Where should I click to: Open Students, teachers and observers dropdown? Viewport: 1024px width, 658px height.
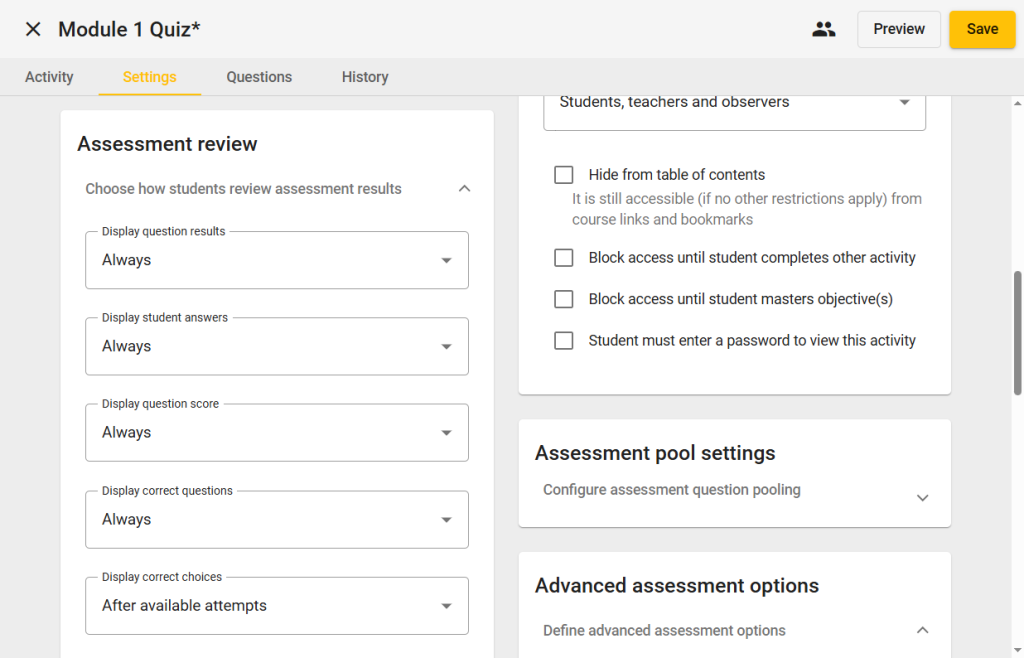734,103
